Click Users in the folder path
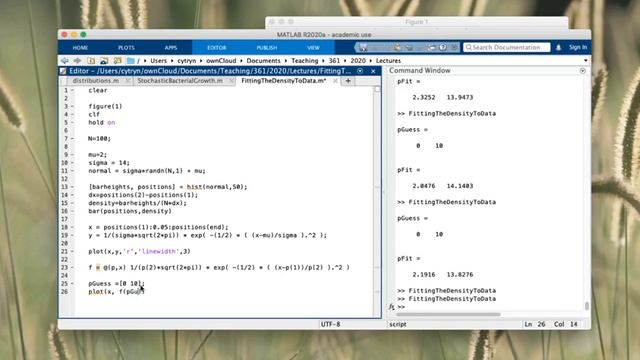The width and height of the screenshot is (640, 360). point(158,60)
